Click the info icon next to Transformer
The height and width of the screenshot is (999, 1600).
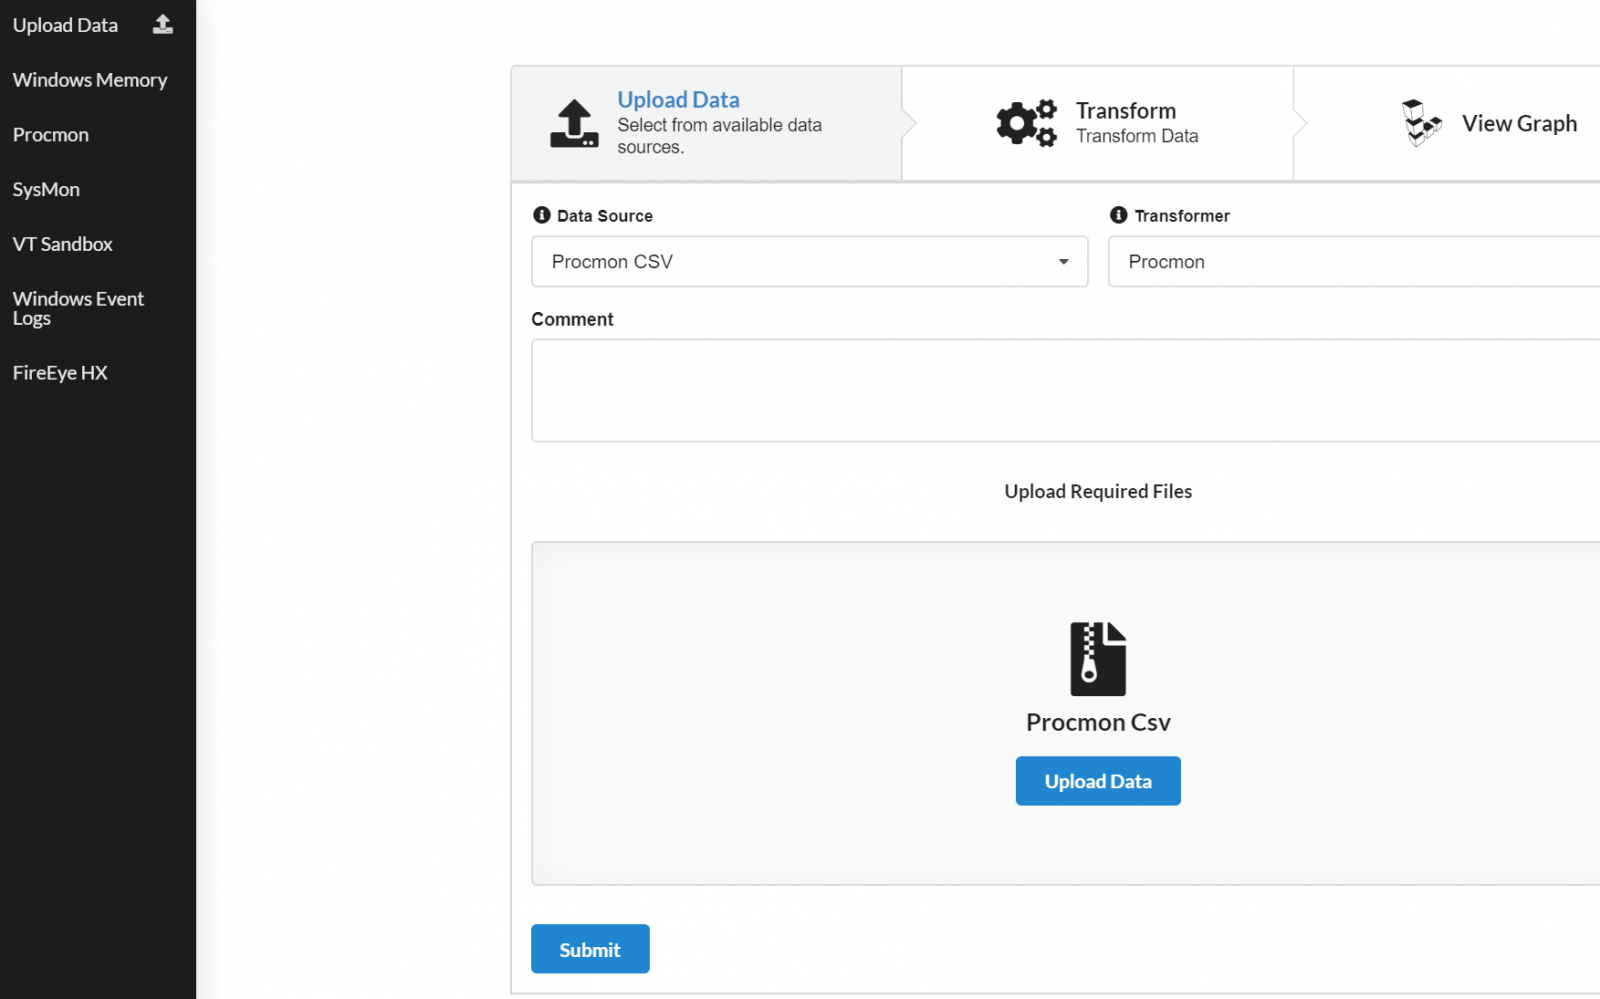tap(1119, 215)
